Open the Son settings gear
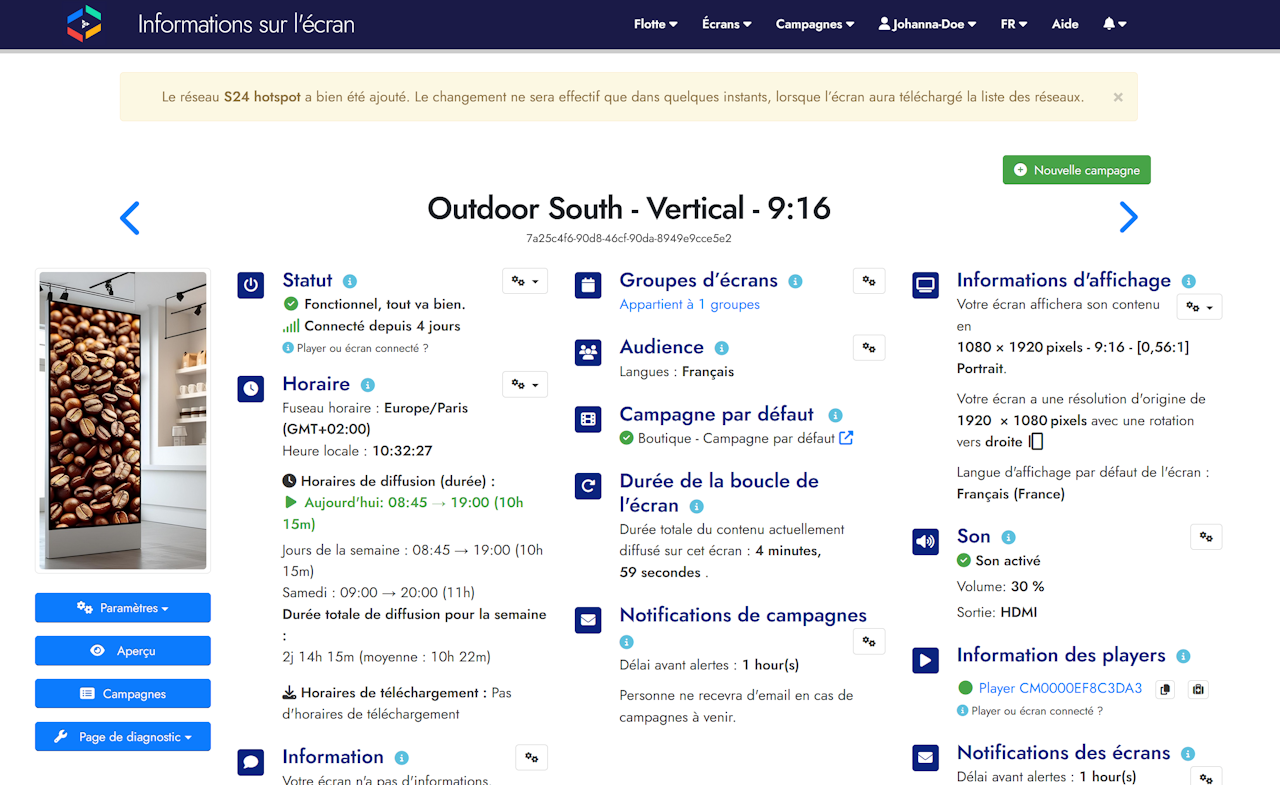 click(x=1206, y=537)
